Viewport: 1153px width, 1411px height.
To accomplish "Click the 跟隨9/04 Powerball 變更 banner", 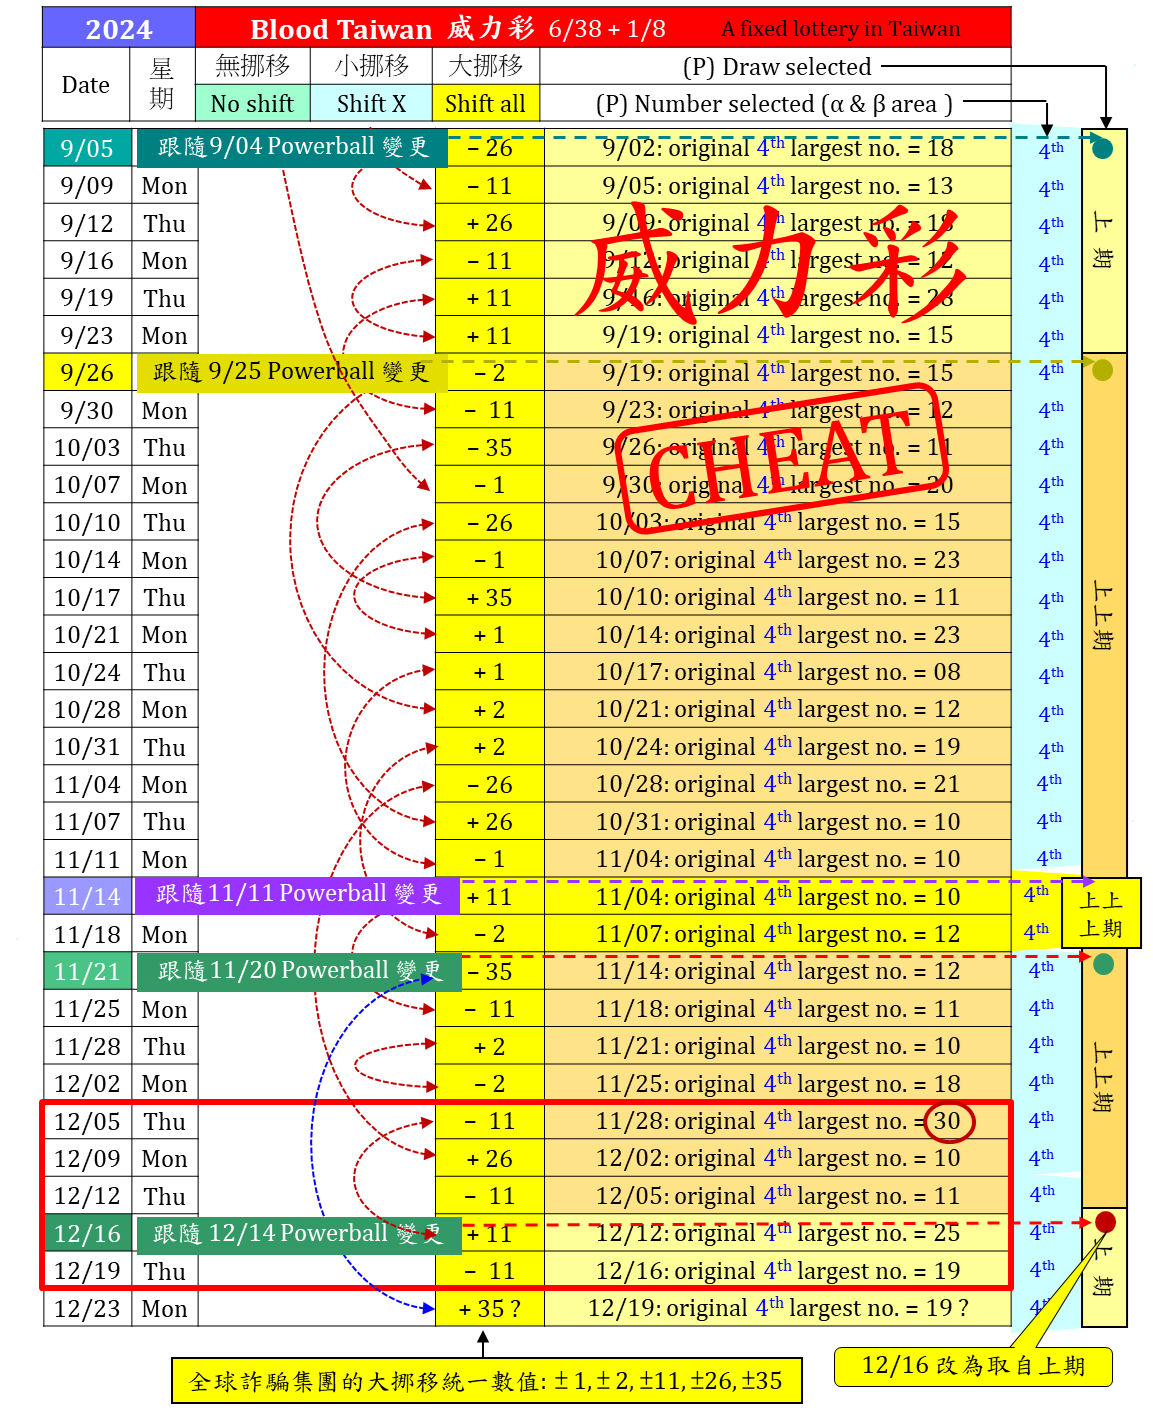I will click(292, 147).
